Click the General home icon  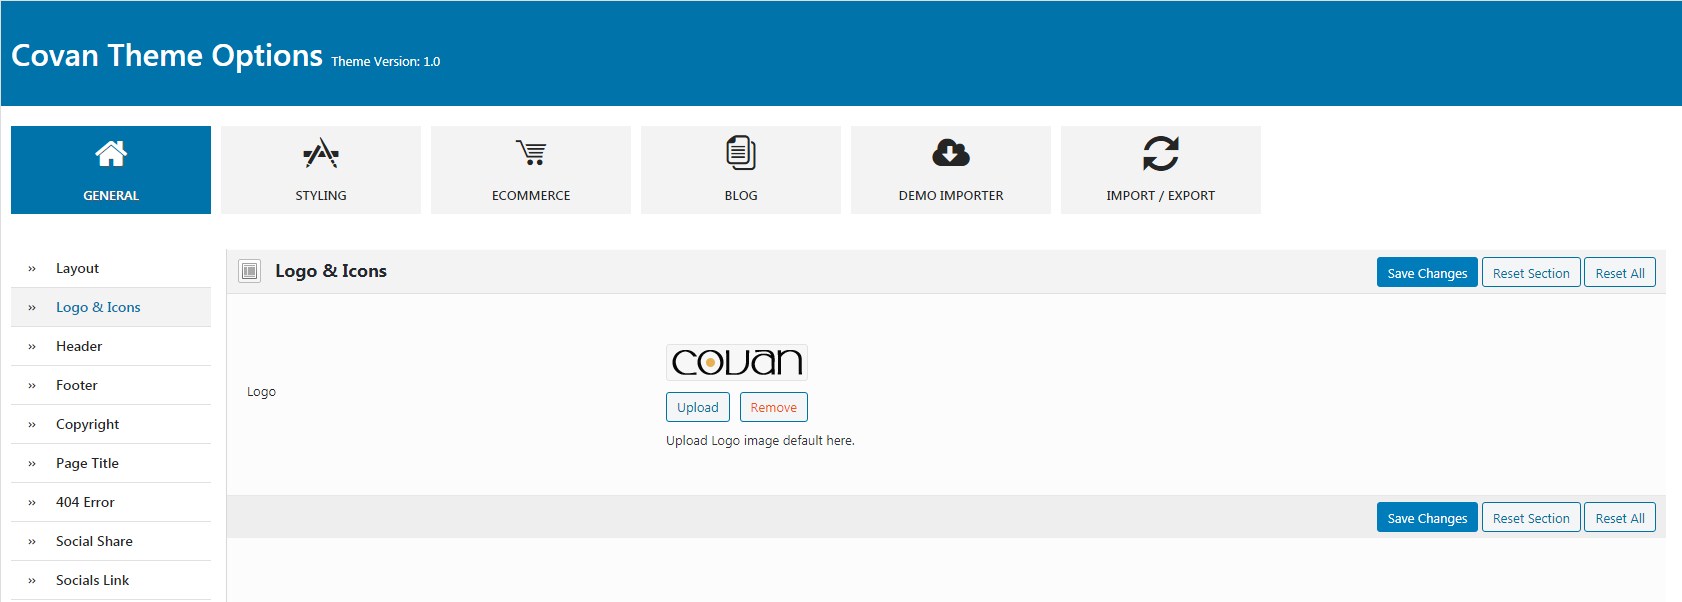coord(111,153)
